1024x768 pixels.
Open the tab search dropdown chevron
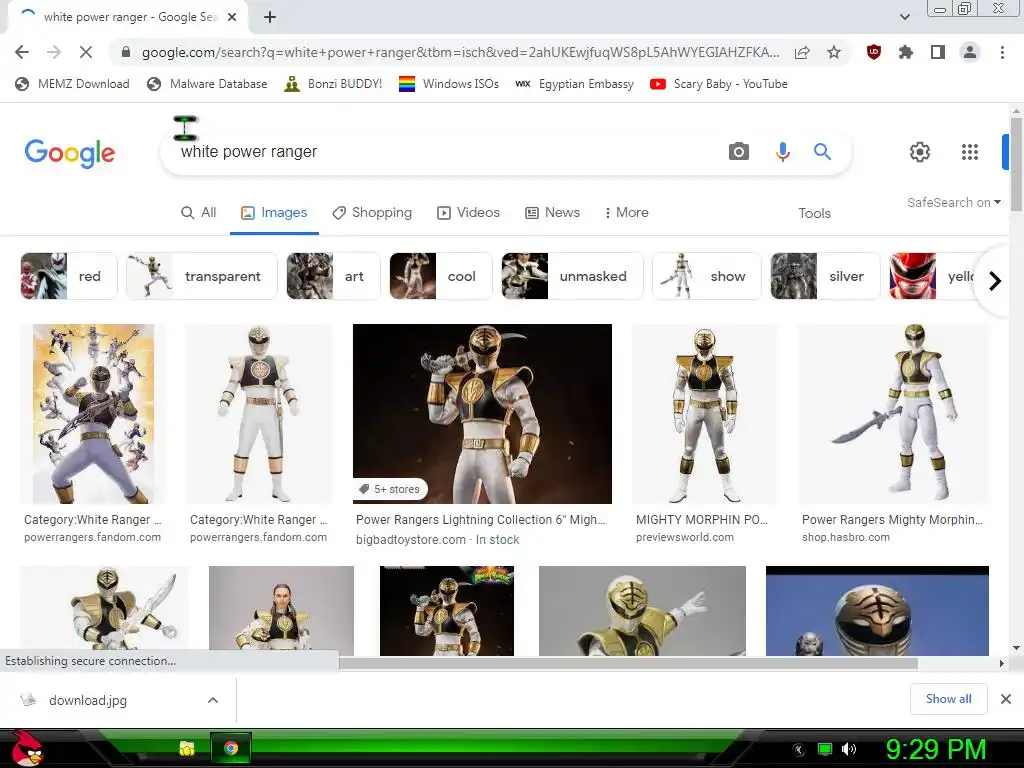coord(904,17)
